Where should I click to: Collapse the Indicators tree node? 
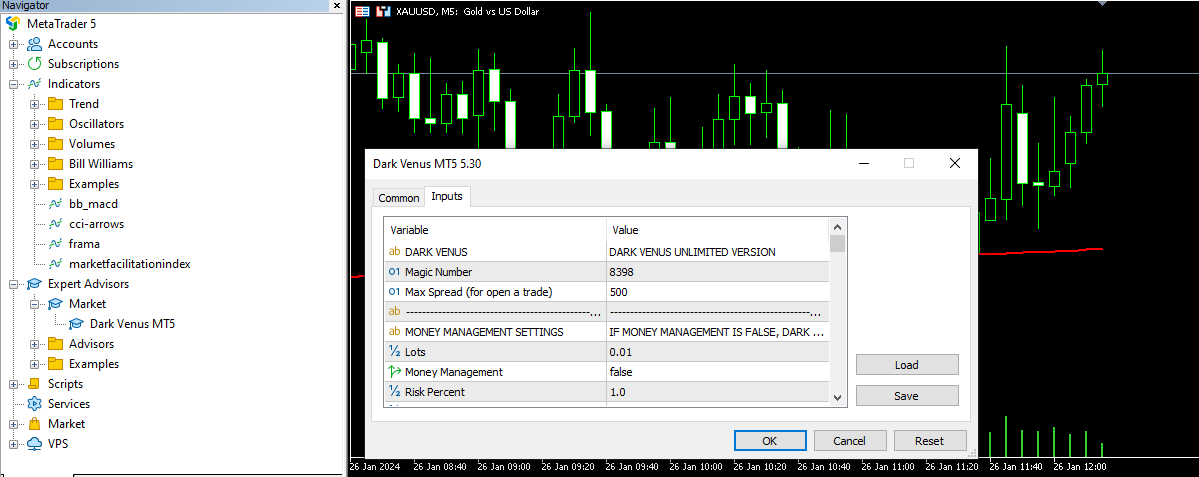(x=13, y=84)
